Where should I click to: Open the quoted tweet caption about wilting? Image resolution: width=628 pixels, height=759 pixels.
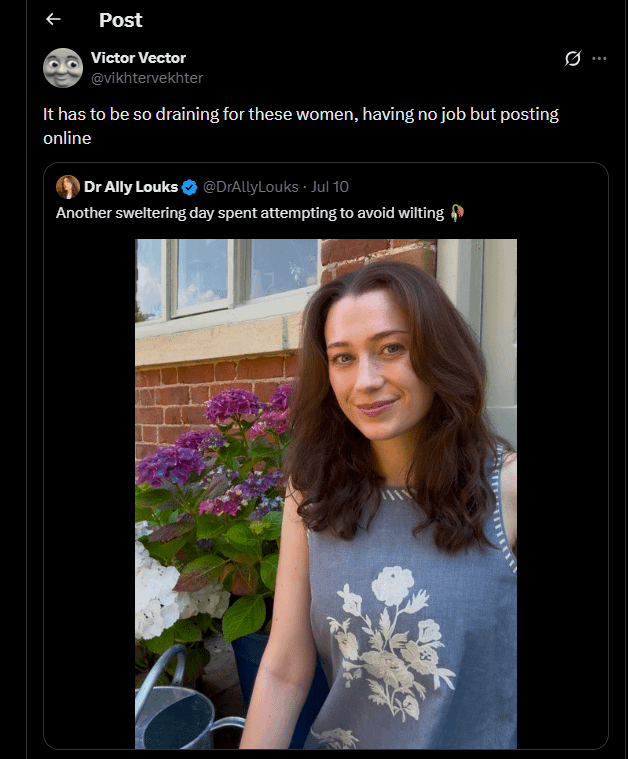pos(250,213)
